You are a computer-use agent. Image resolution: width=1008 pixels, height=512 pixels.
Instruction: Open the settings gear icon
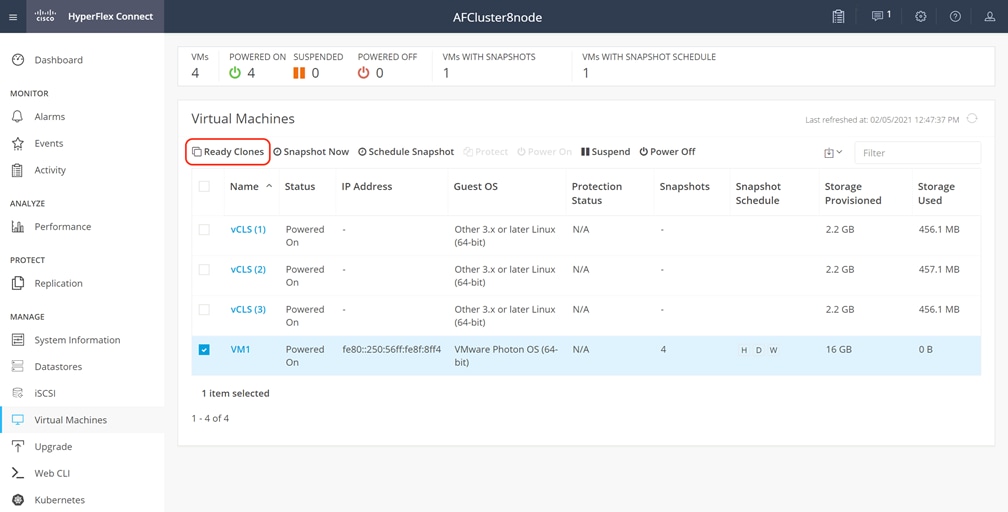pyautogui.click(x=921, y=17)
